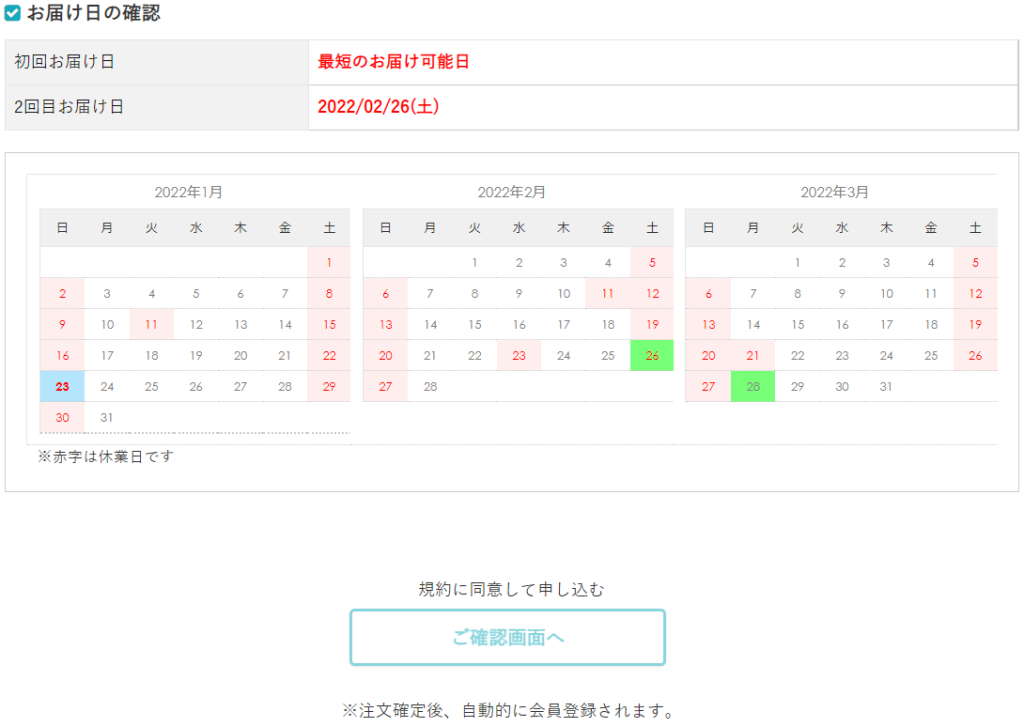This screenshot has width=1024, height=727.
Task: Select February 28 in the February calendar
Action: (x=430, y=386)
